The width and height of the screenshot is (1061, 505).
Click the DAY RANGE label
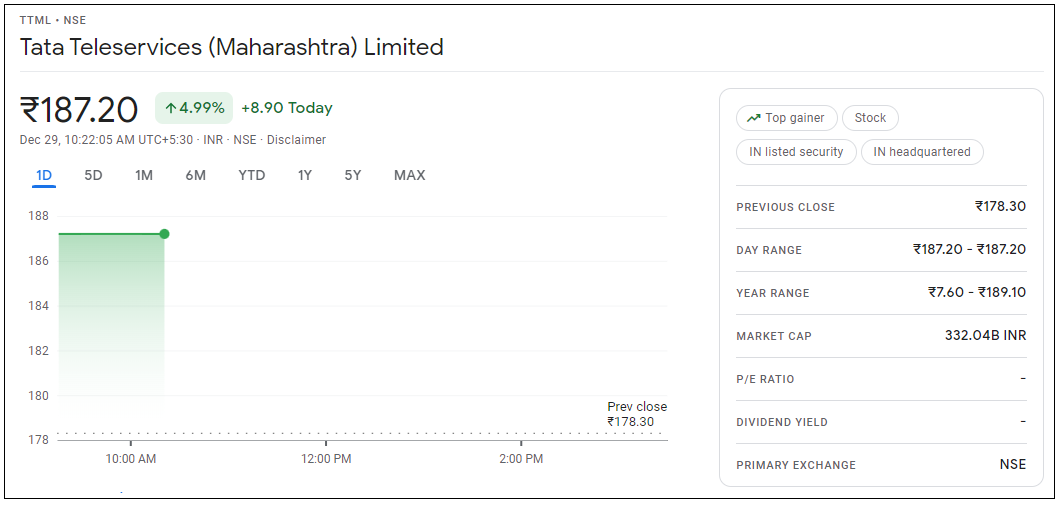tap(769, 250)
